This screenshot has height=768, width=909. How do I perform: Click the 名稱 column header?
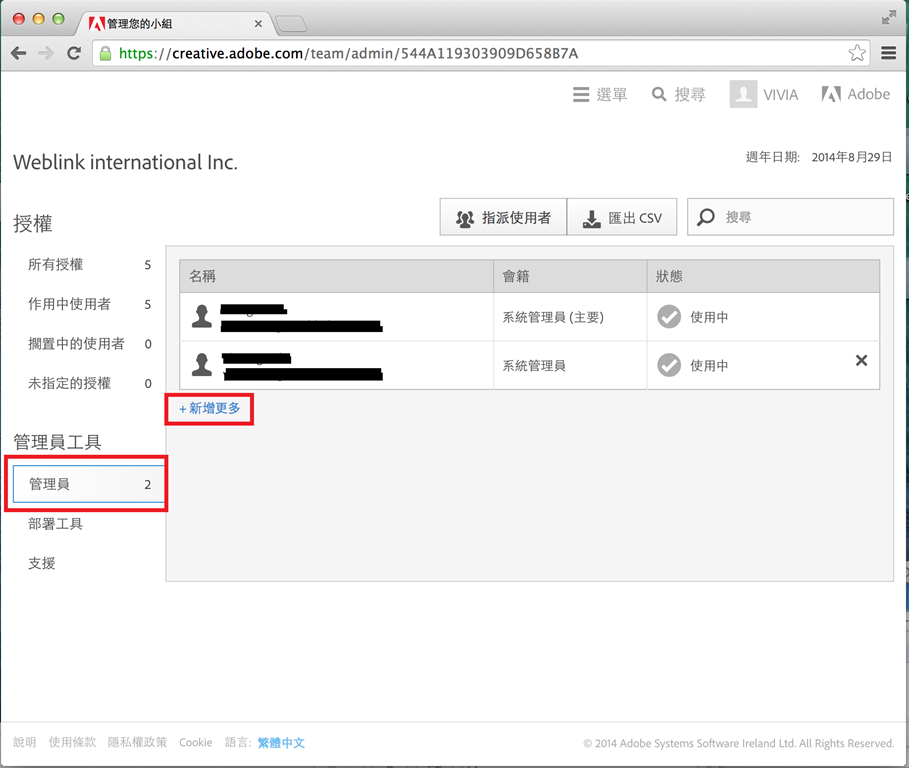(x=336, y=276)
